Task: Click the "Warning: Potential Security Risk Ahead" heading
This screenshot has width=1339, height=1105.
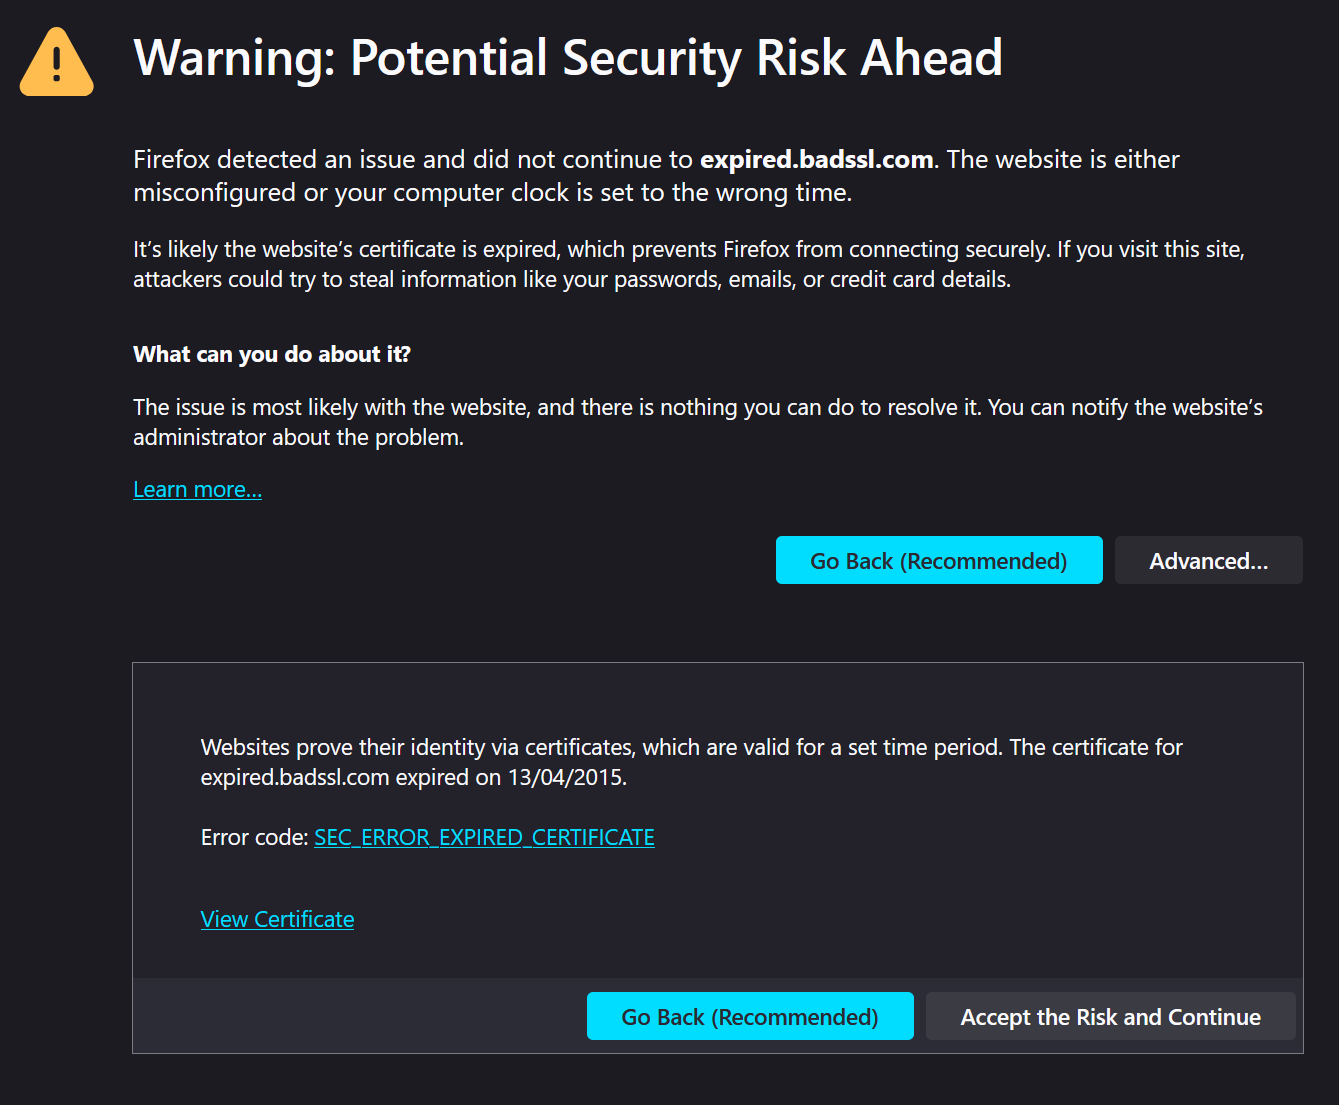Action: pos(567,58)
